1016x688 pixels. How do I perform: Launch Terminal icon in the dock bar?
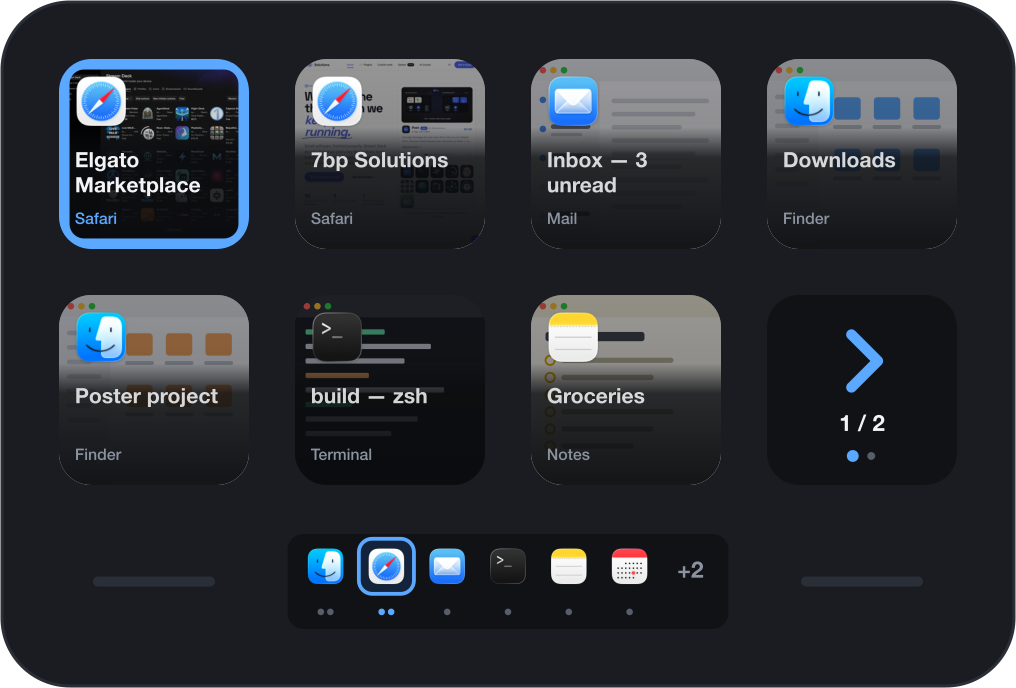coord(508,566)
